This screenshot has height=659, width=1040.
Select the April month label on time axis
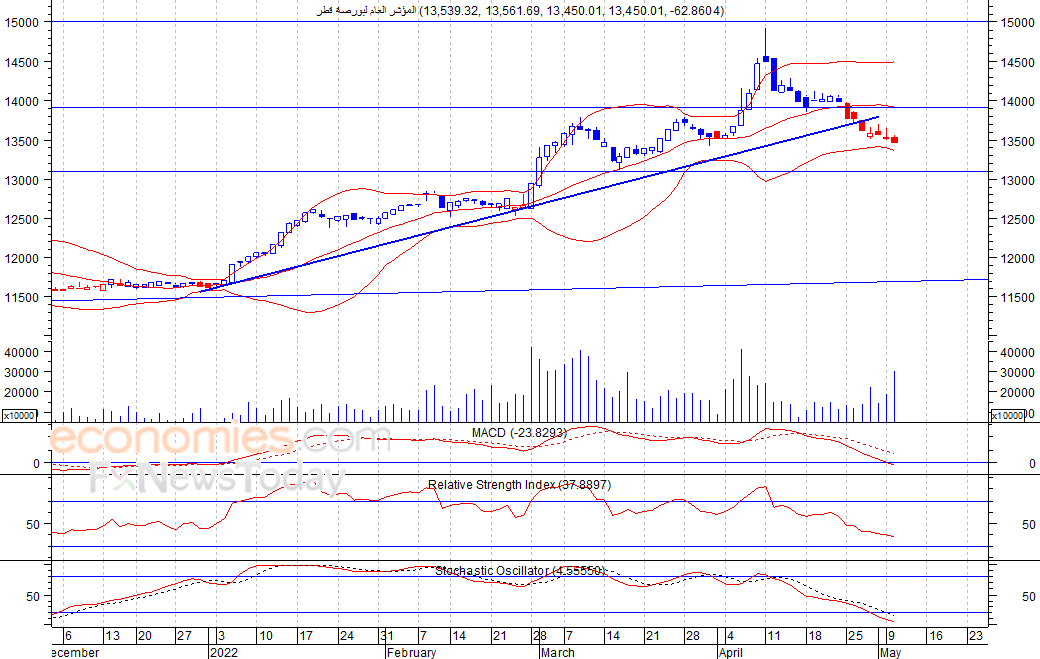(731, 652)
